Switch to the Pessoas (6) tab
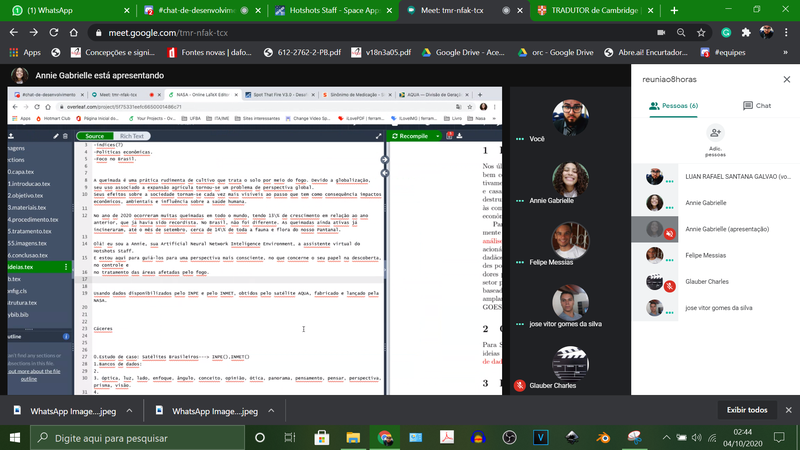 tap(673, 106)
